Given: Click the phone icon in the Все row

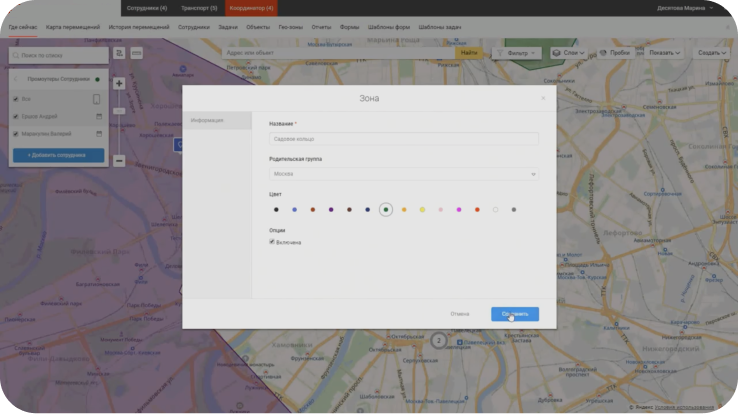Looking at the screenshot, I should 97,99.
